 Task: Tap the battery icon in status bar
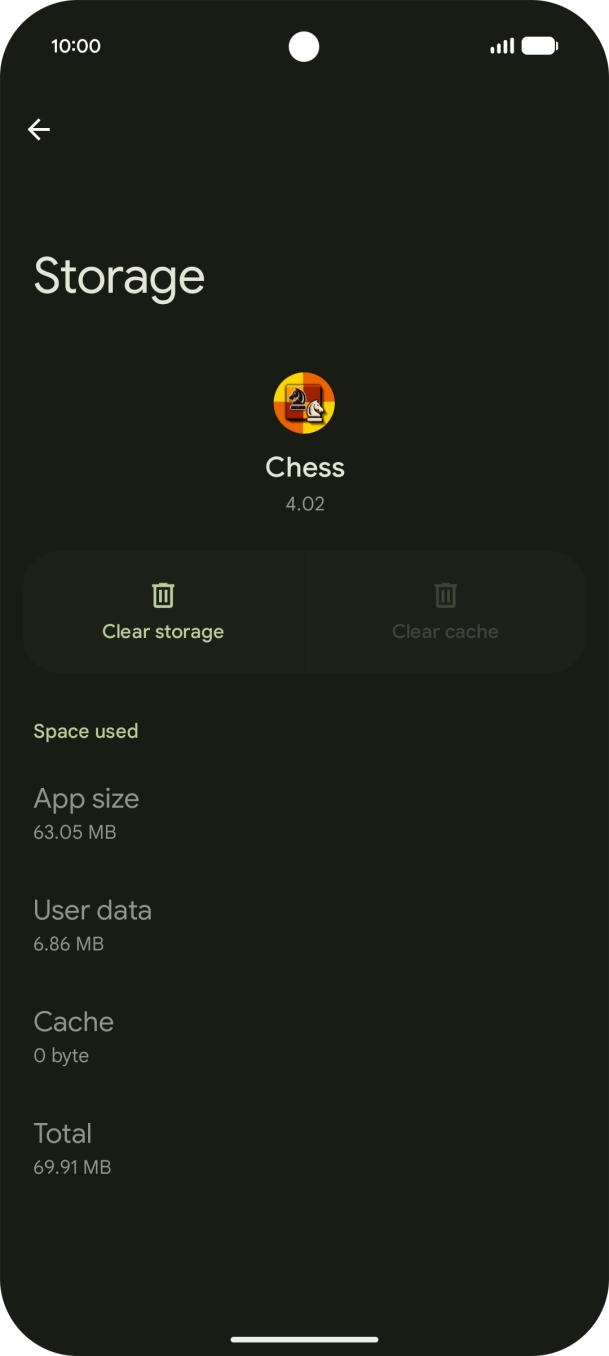[539, 46]
